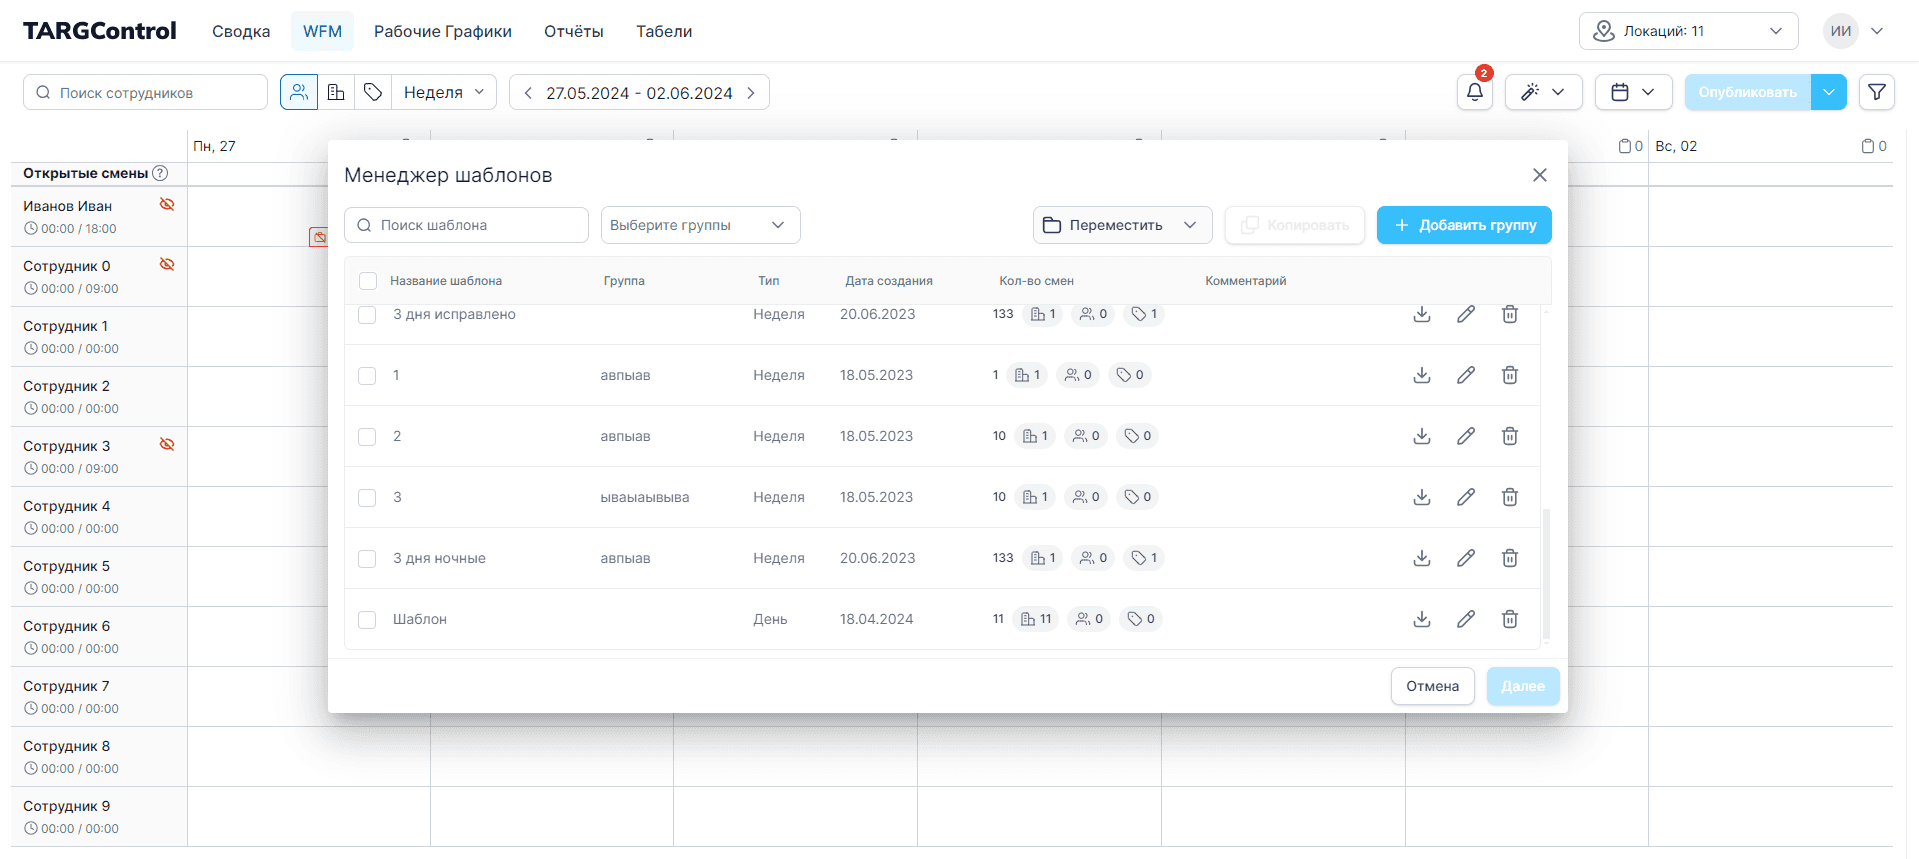The image size is (1919, 859).
Task: Open the 'Выберите группы' dropdown
Action: [700, 225]
